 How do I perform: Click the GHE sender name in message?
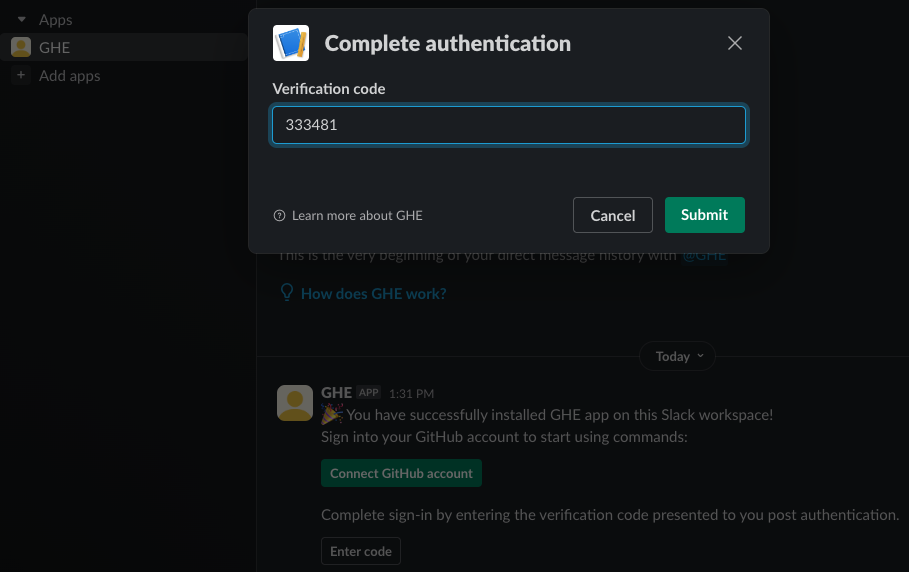[x=336, y=393]
